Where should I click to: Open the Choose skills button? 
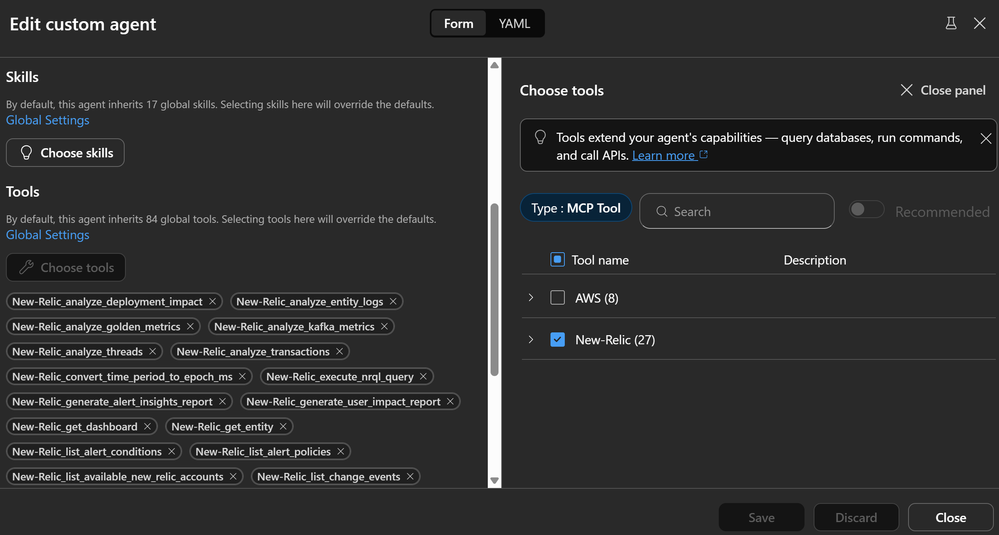click(x=65, y=153)
